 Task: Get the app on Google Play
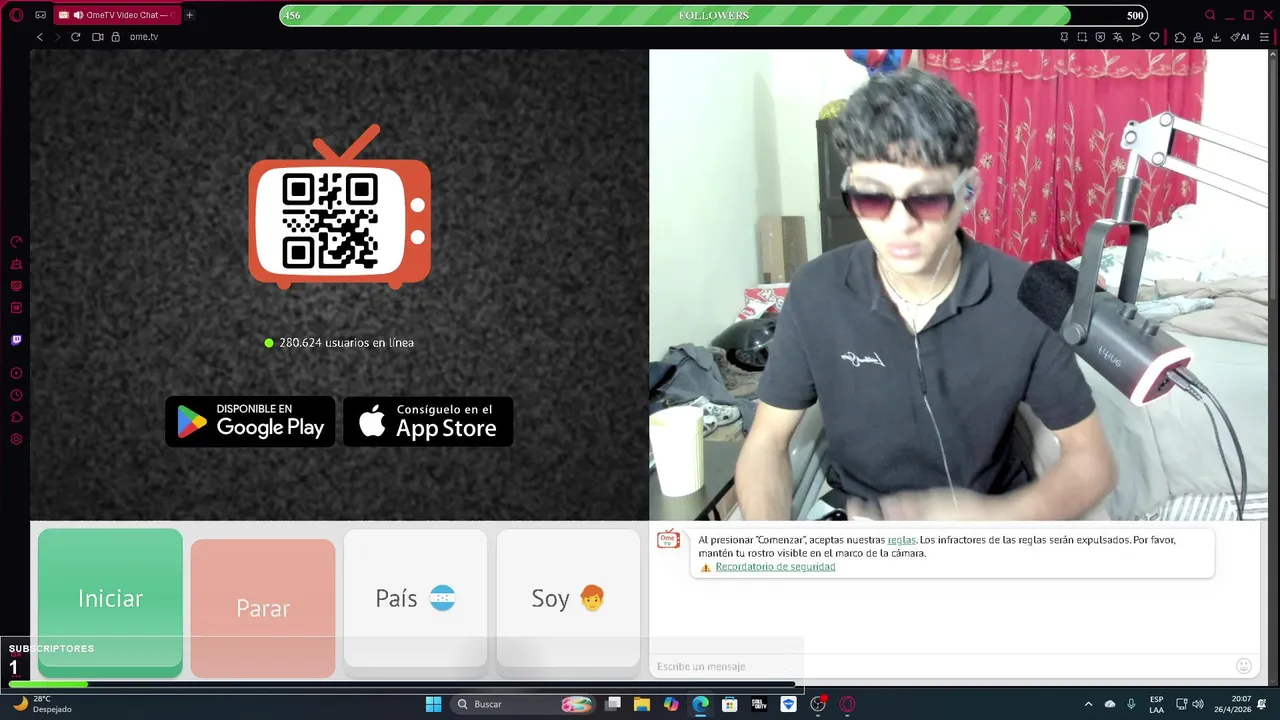pos(250,421)
